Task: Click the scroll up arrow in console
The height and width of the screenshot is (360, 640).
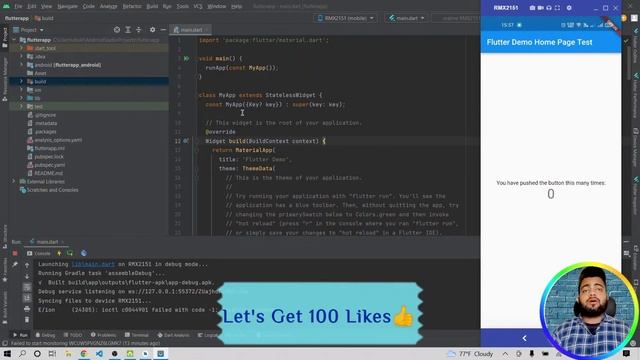Action: pyautogui.click(x=27, y=265)
